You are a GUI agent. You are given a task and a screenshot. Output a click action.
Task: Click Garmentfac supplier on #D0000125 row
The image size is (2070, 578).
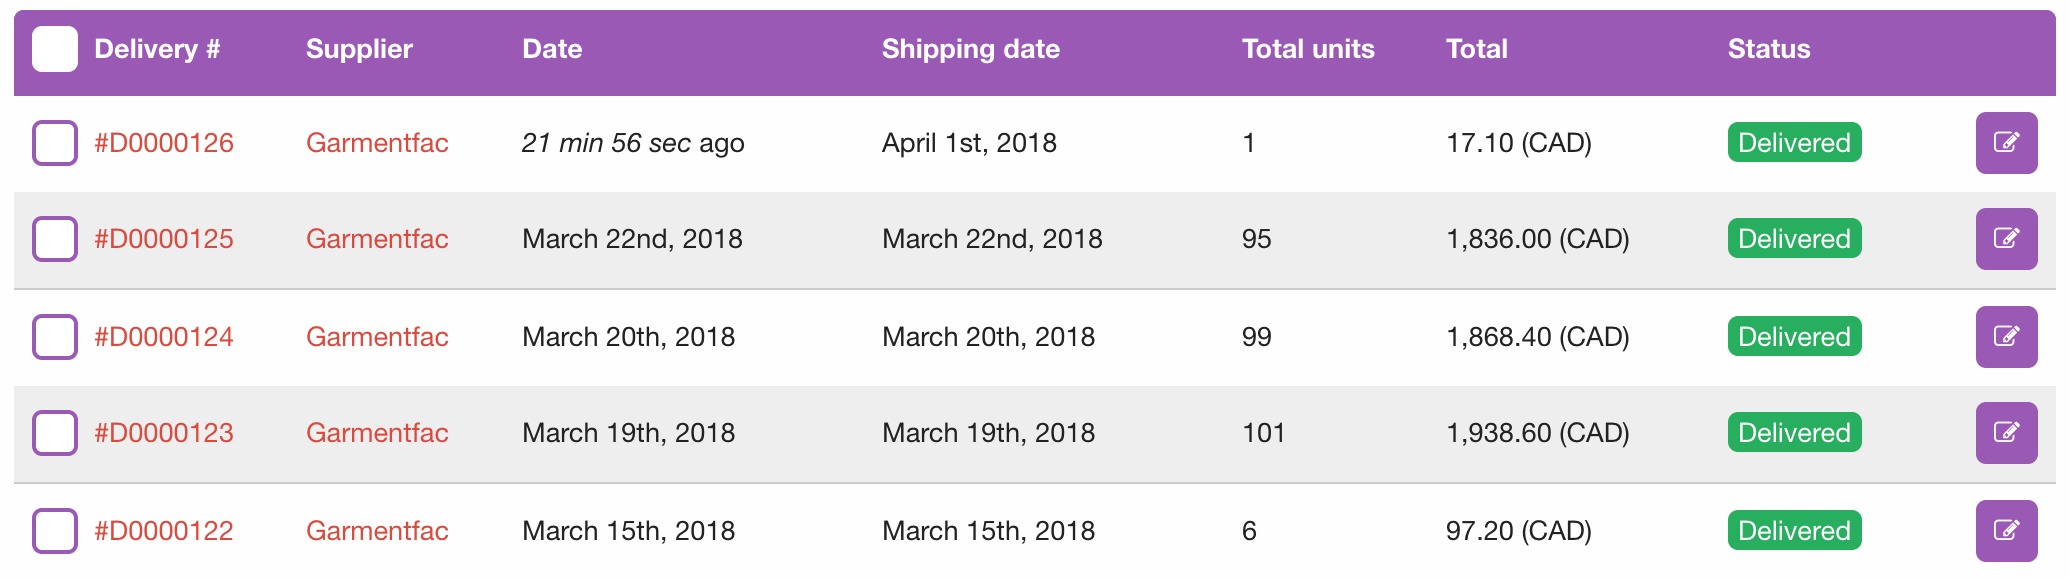[x=377, y=239]
